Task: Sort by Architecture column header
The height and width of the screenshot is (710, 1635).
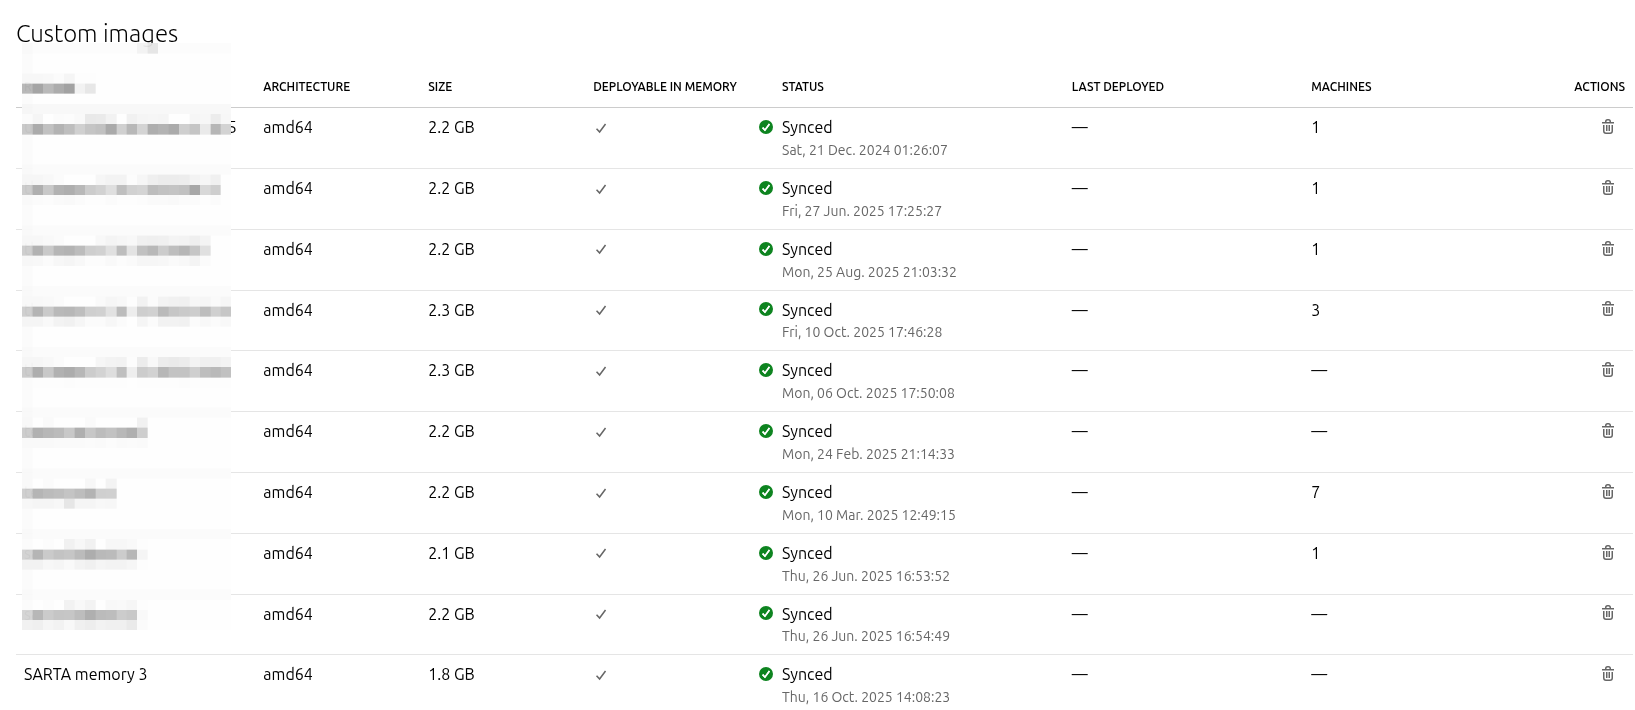Action: [x=306, y=87]
